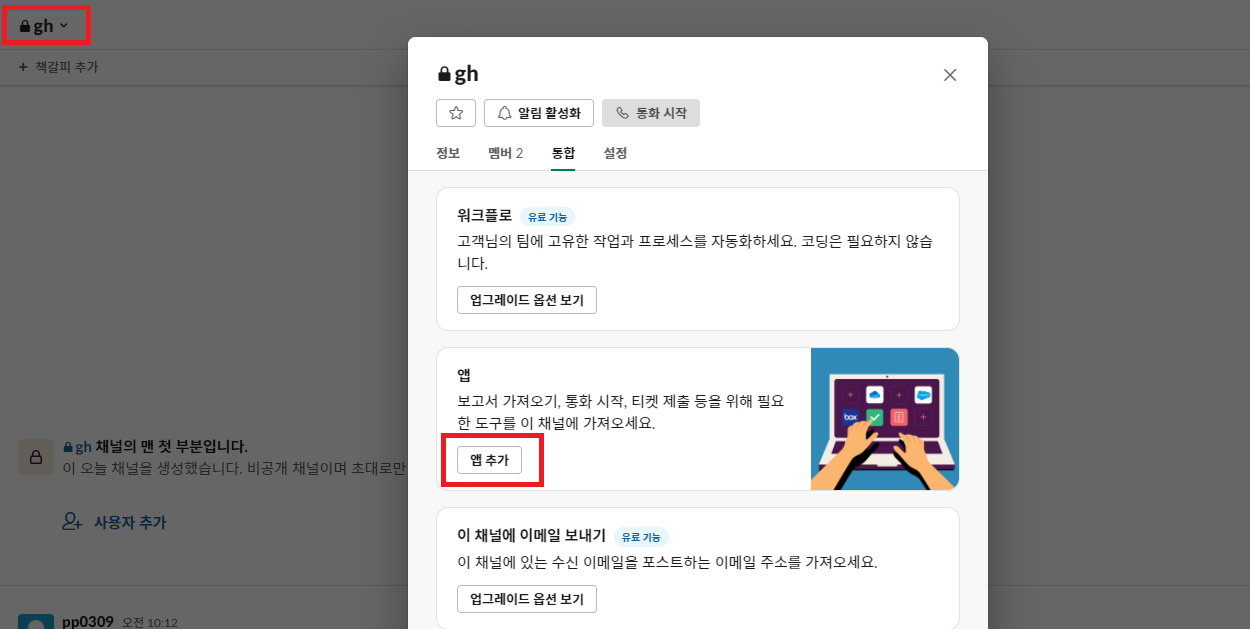Click 사용자 추가 in the channel background

tap(130, 522)
